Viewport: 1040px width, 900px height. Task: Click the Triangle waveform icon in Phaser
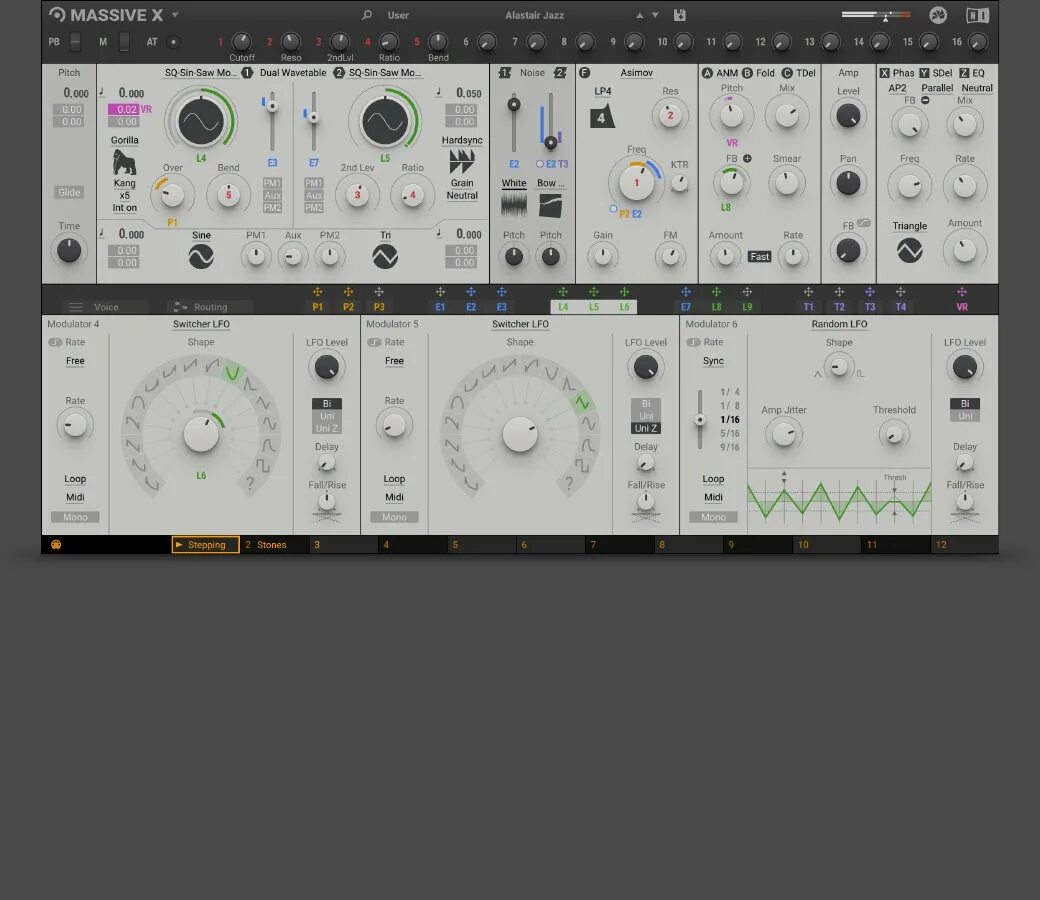pyautogui.click(x=909, y=251)
